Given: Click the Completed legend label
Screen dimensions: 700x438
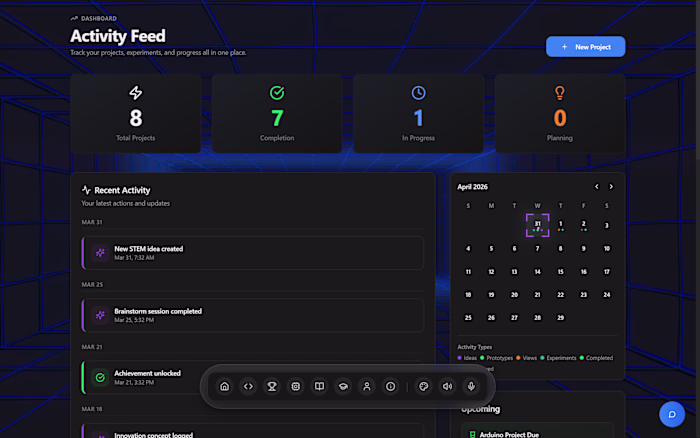Looking at the screenshot, I should (599, 358).
